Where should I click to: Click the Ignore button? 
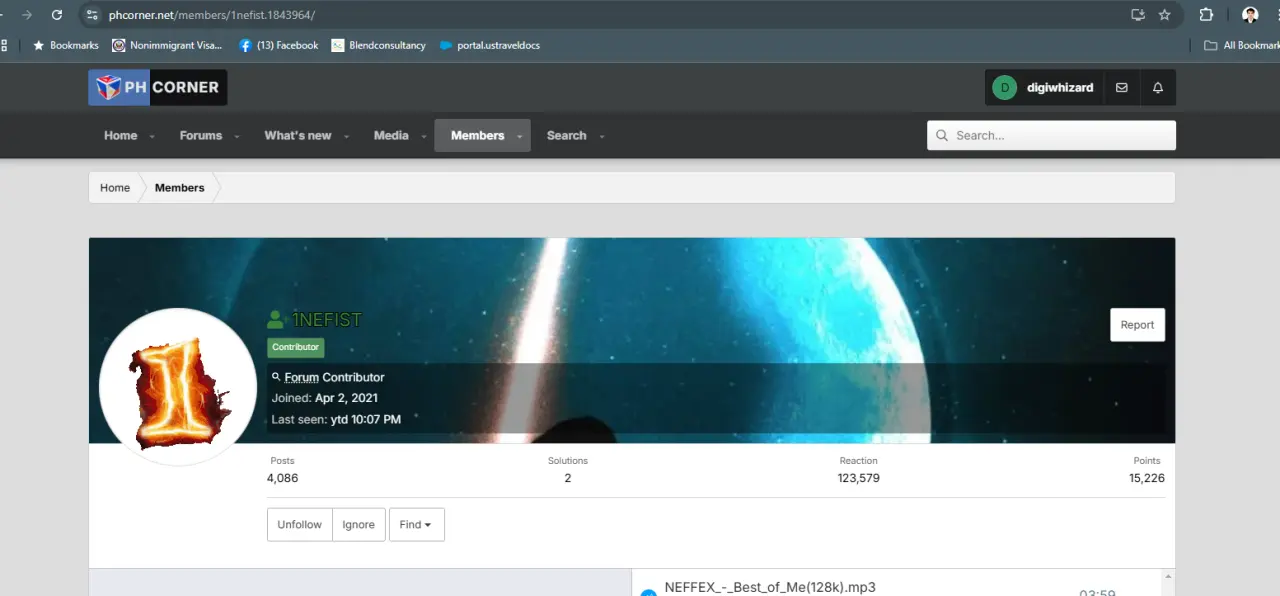[x=358, y=524]
